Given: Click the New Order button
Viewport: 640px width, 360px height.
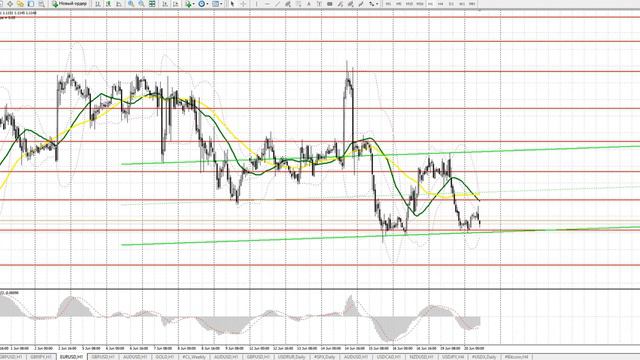Looking at the screenshot, I should (70, 4).
